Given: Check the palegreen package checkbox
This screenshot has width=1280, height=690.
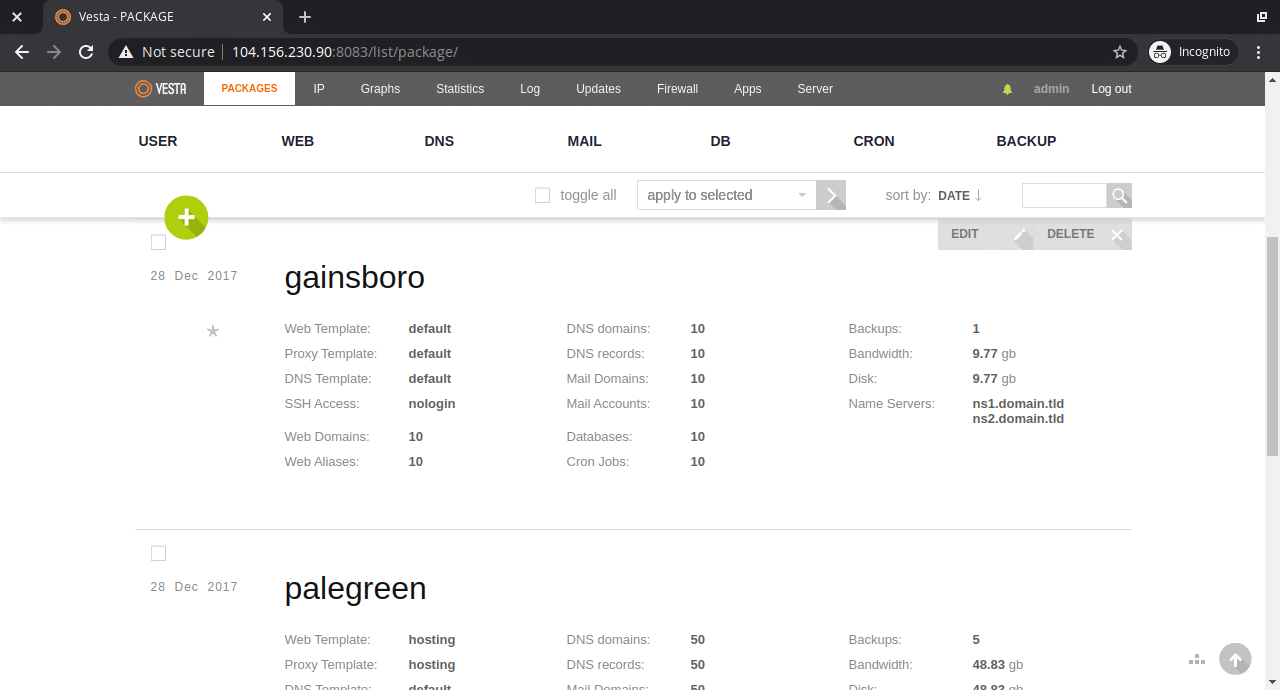Looking at the screenshot, I should 158,553.
